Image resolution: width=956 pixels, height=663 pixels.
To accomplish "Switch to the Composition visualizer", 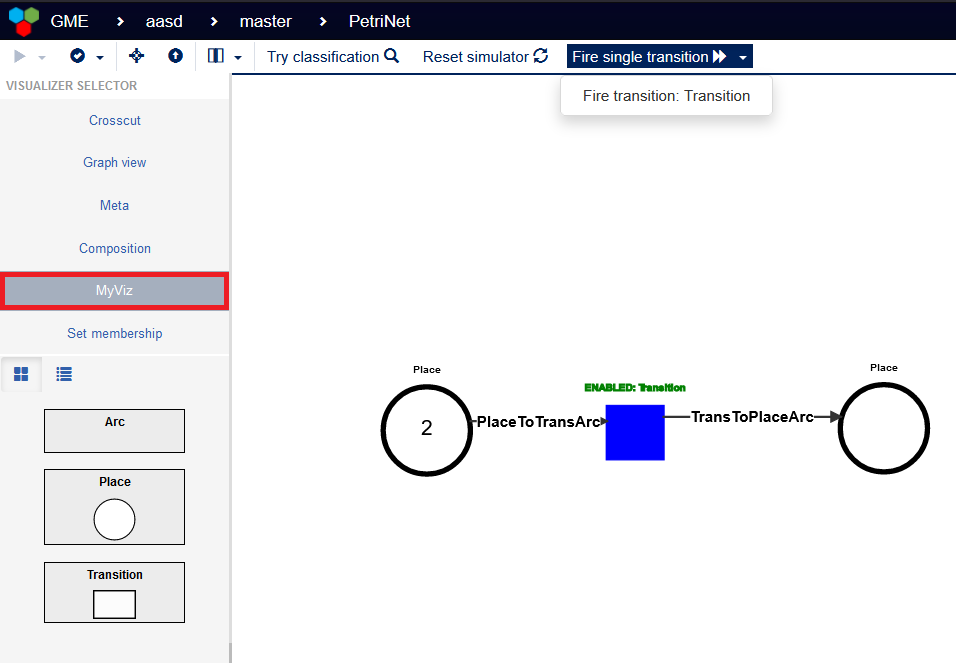I will point(114,248).
